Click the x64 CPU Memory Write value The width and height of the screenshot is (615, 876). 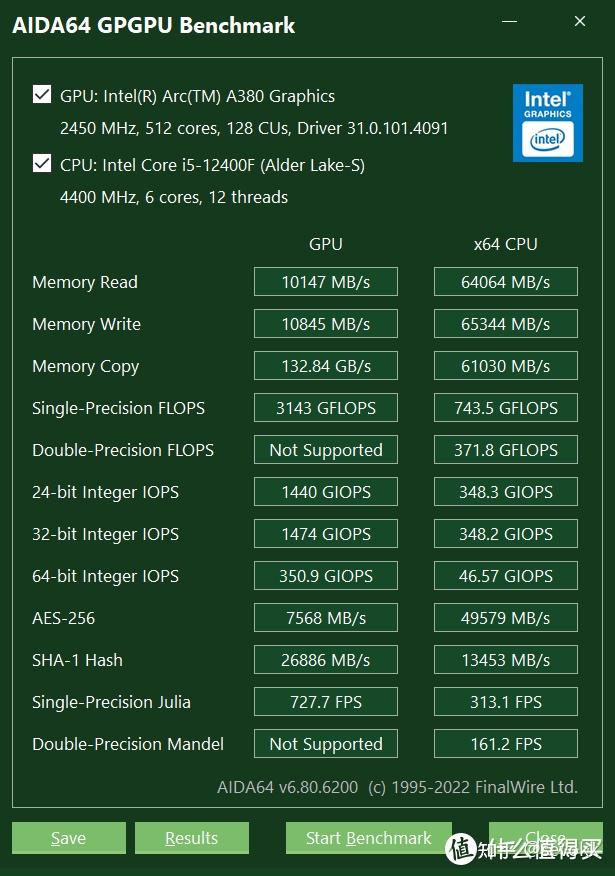[505, 324]
